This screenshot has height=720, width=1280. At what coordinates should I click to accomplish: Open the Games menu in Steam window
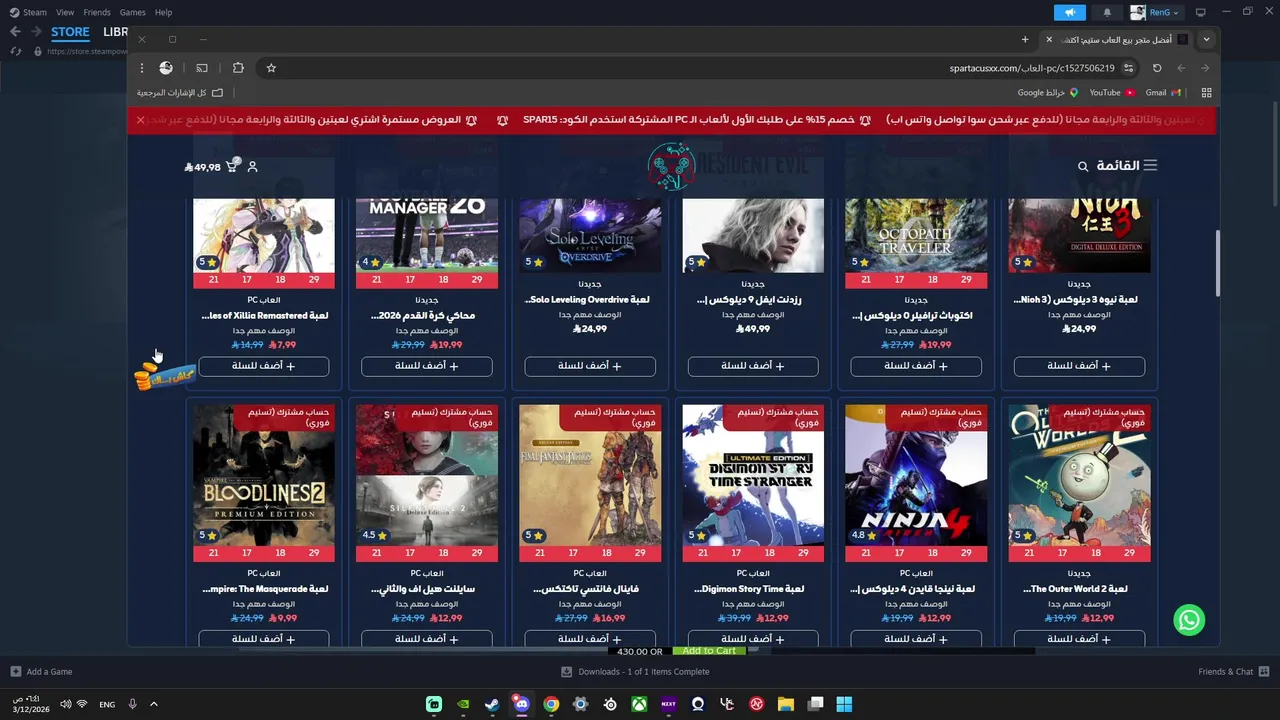[x=132, y=12]
